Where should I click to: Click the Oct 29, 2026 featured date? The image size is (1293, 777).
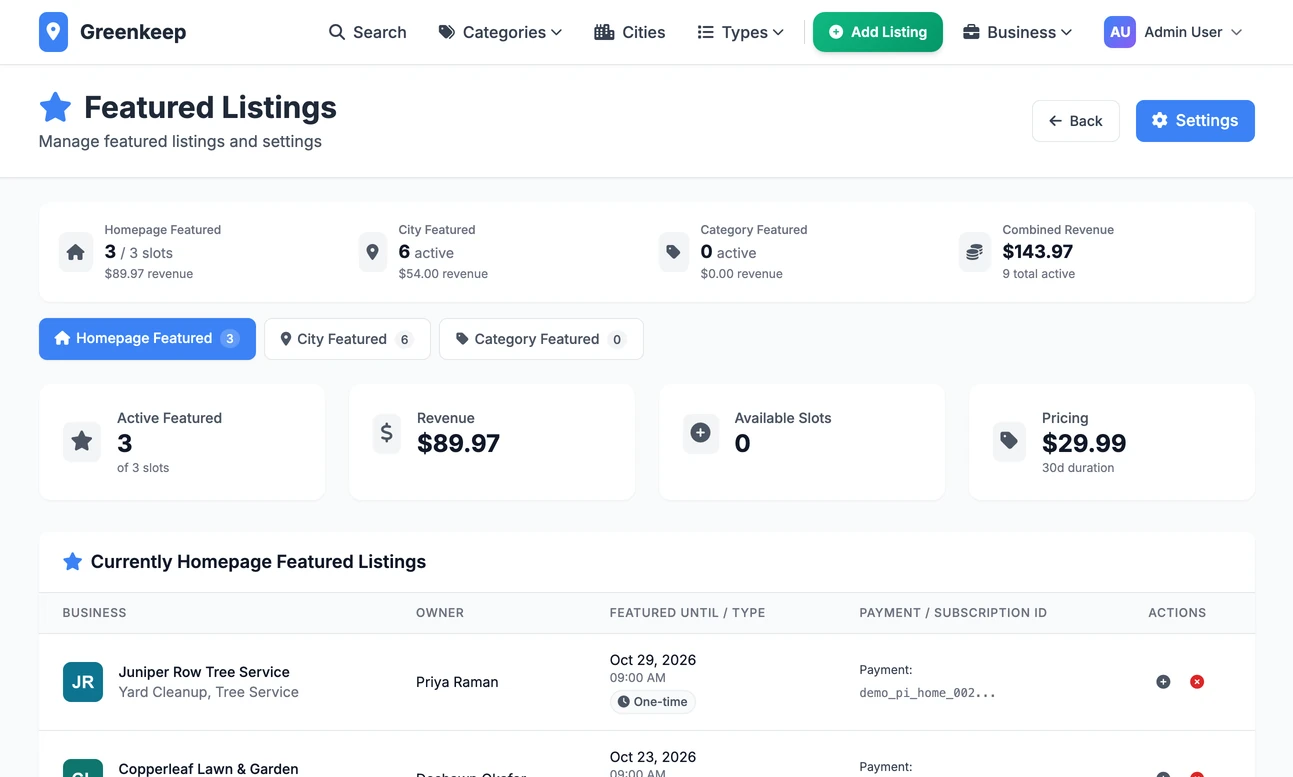653,660
